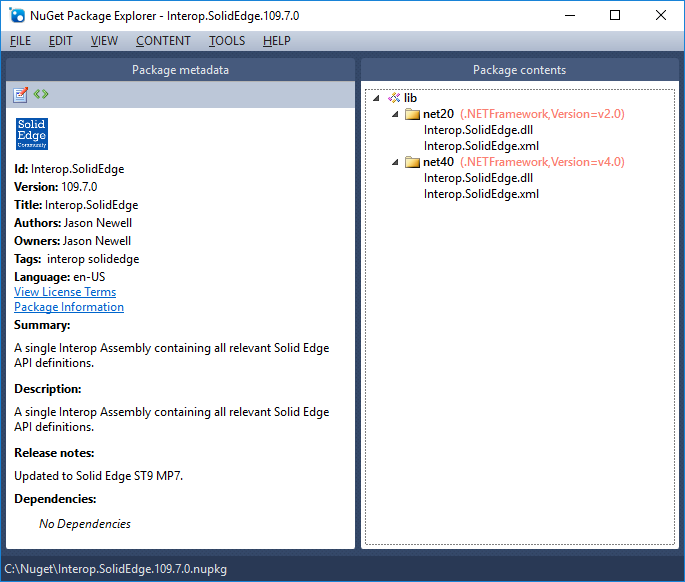685x582 pixels.
Task: Click the Owners: Jason Newell text
Action: tap(73, 241)
